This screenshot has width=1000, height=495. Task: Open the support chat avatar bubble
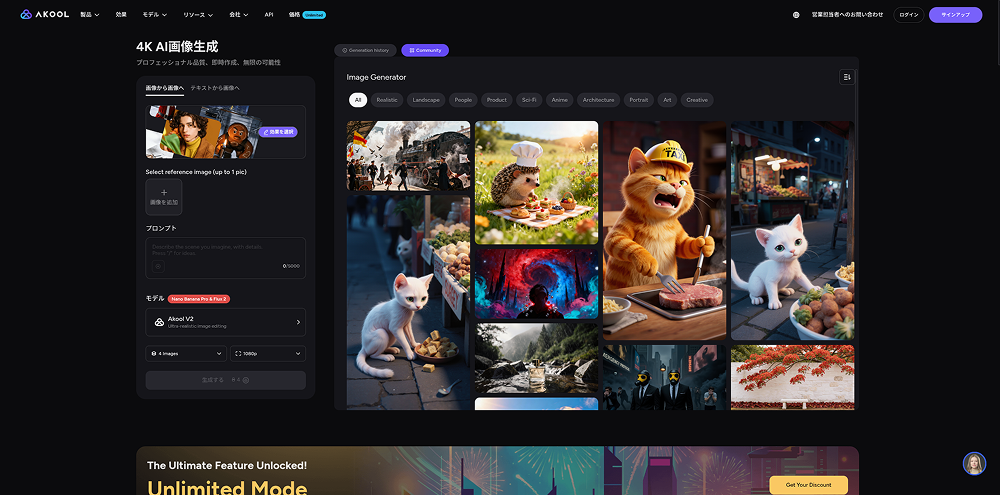[x=974, y=463]
